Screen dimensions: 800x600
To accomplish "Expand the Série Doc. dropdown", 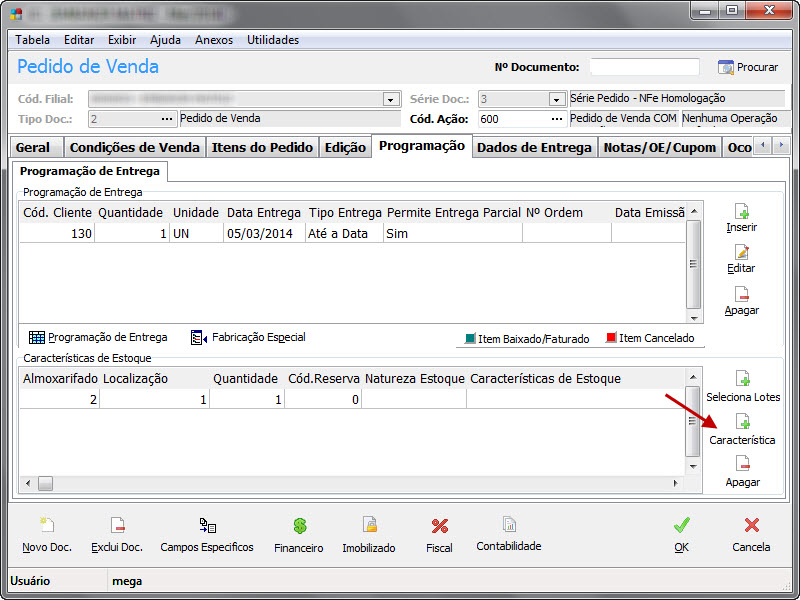I will pos(556,99).
